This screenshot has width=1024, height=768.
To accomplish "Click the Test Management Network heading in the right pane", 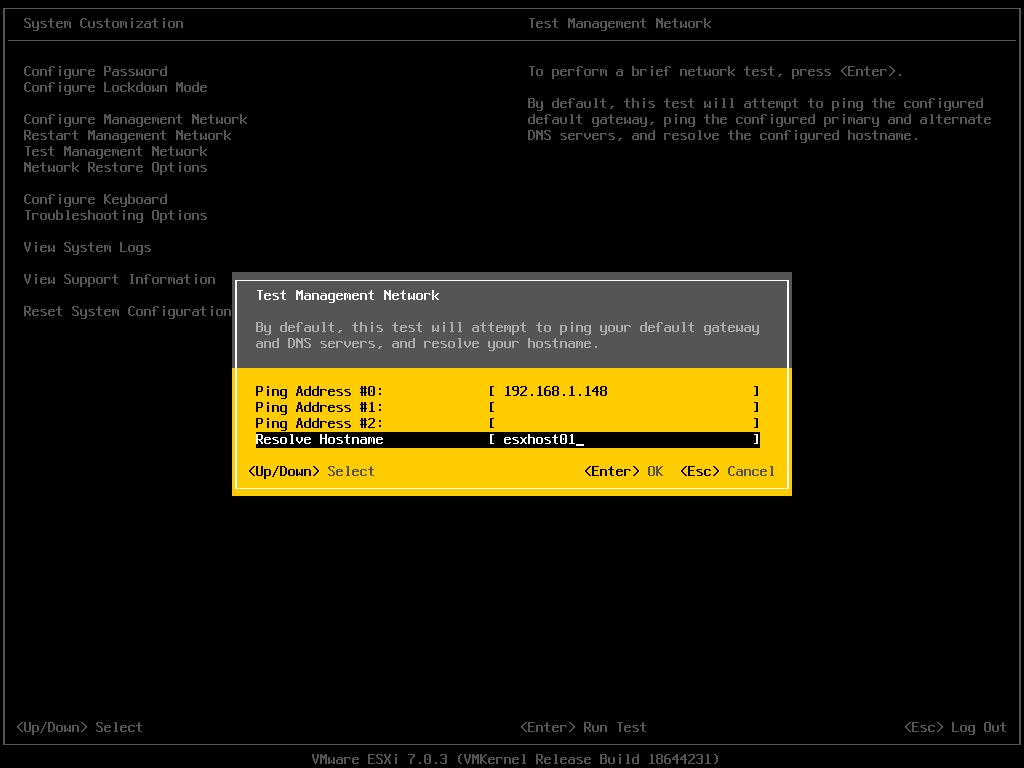I will click(x=620, y=24).
